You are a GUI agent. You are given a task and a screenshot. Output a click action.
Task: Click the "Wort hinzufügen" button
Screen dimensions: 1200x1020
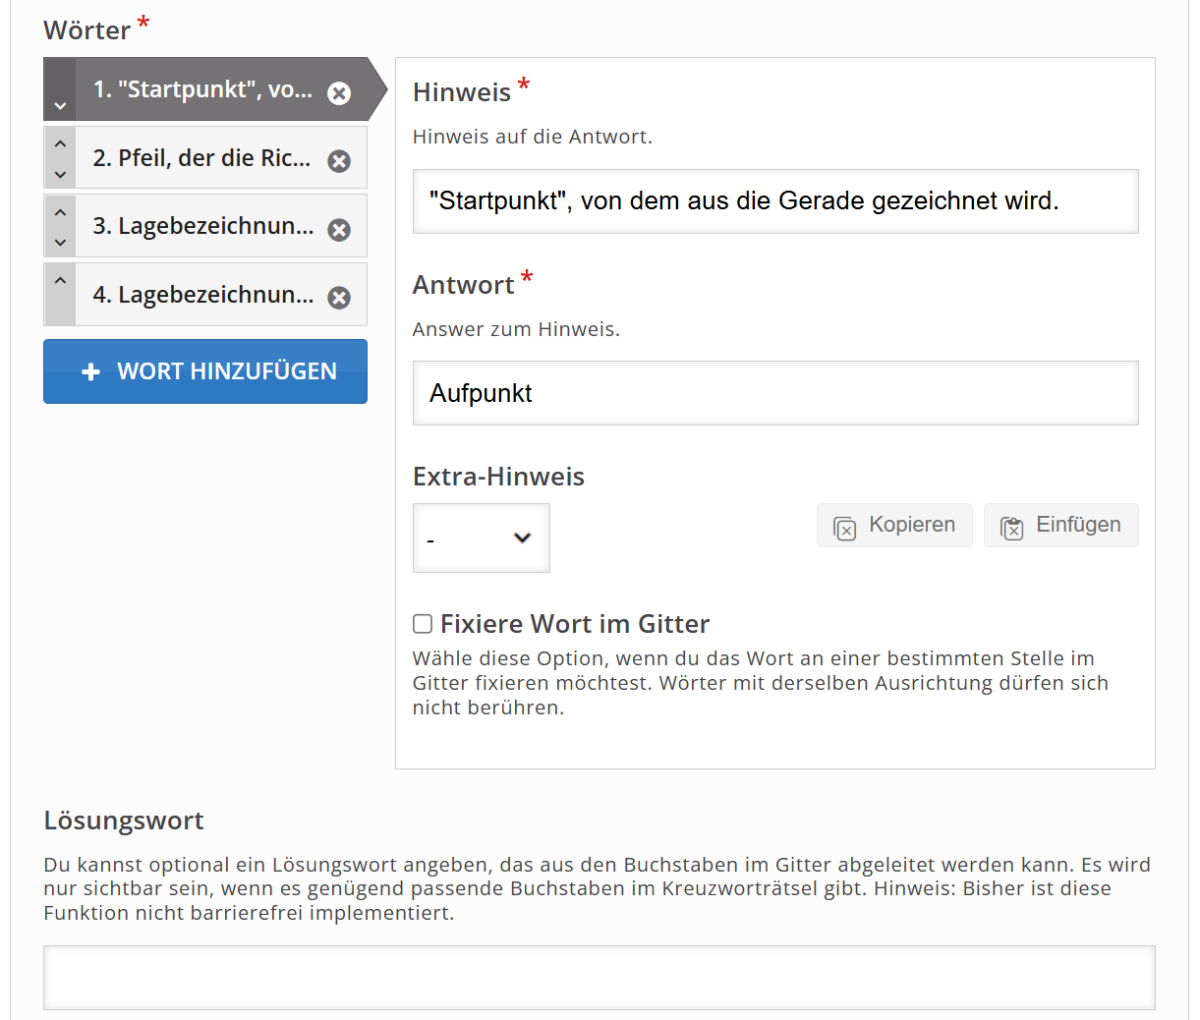click(x=205, y=372)
